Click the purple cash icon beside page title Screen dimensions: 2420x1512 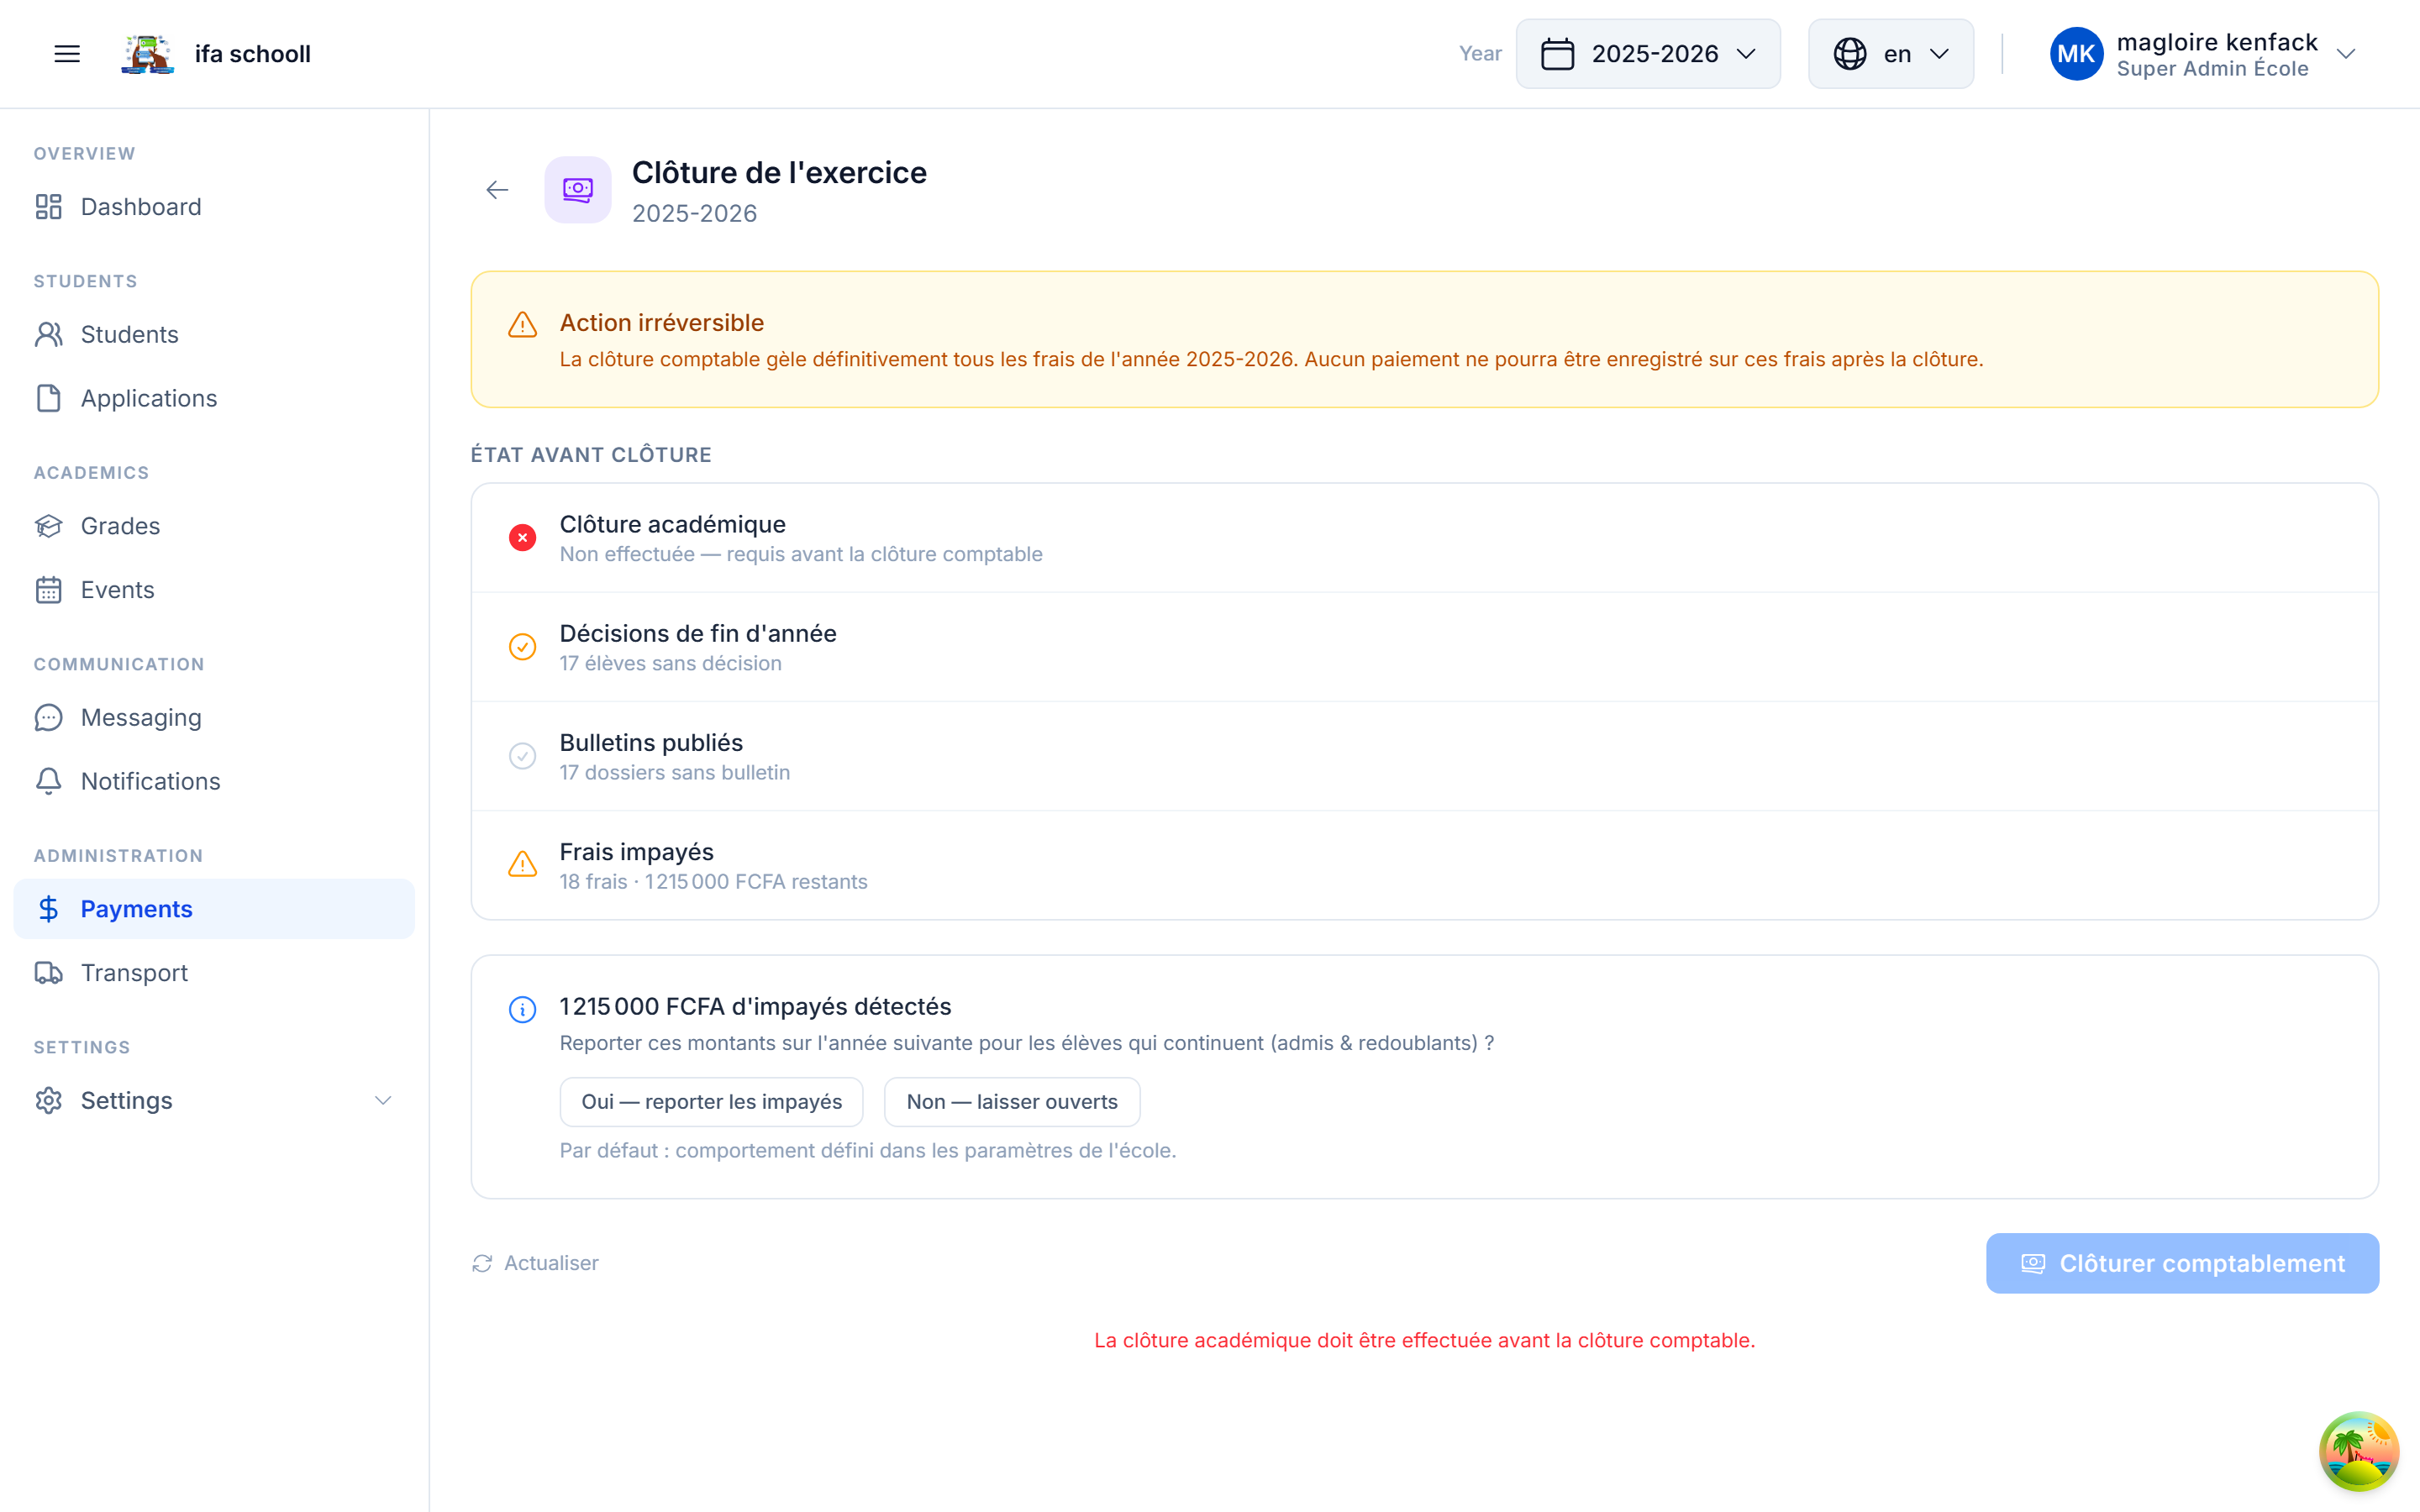click(577, 190)
